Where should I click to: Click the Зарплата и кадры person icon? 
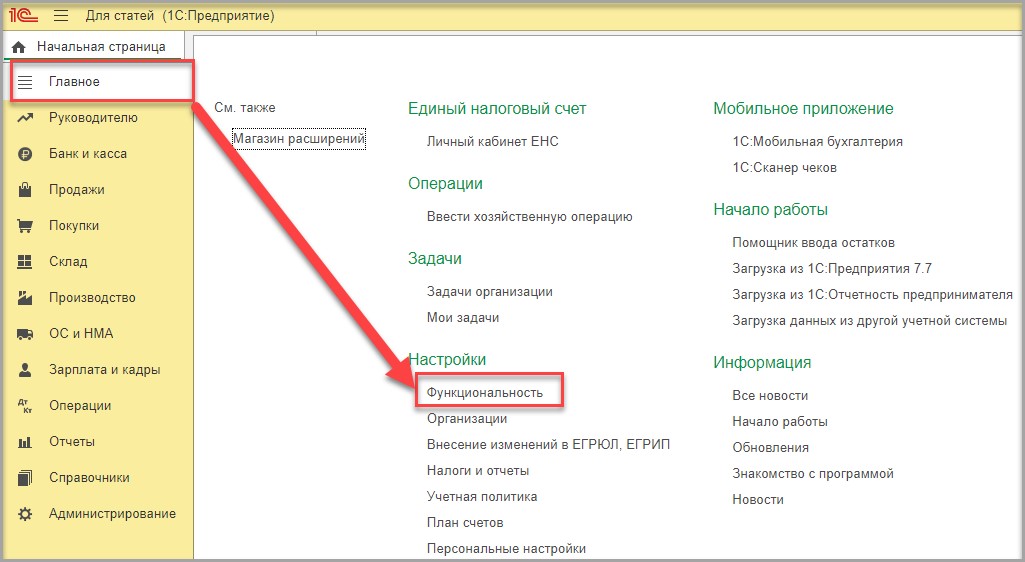pyautogui.click(x=25, y=370)
